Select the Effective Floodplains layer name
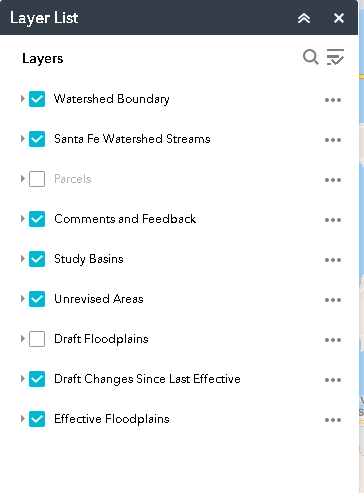 pyautogui.click(x=112, y=419)
